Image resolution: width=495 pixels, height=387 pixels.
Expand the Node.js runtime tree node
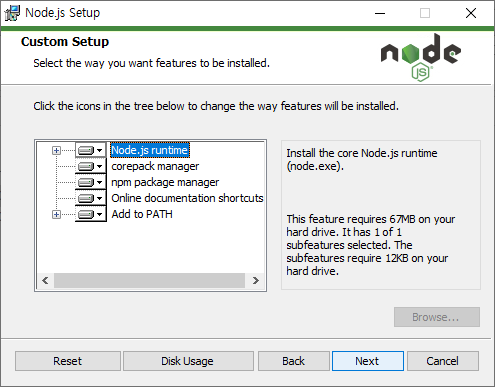pyautogui.click(x=56, y=151)
